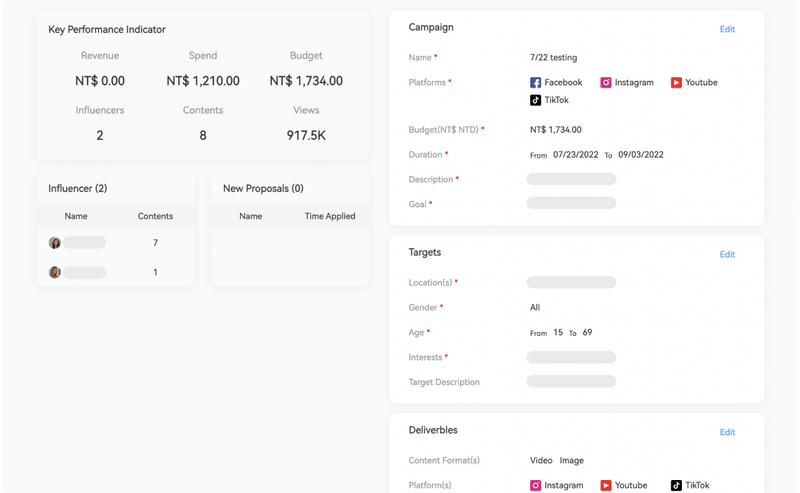Click the Target Description placeholder field
800x493 pixels.
point(571,381)
